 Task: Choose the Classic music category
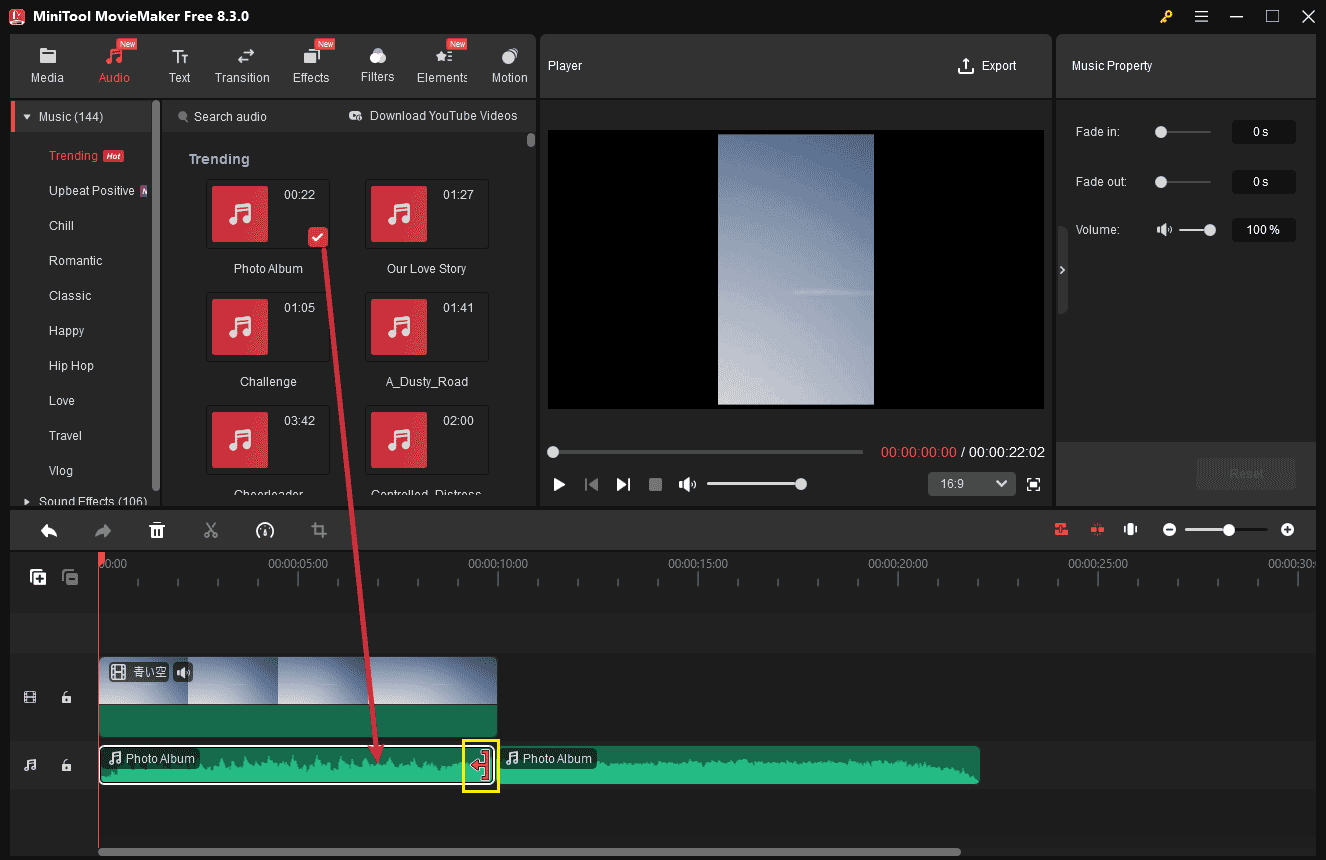70,296
